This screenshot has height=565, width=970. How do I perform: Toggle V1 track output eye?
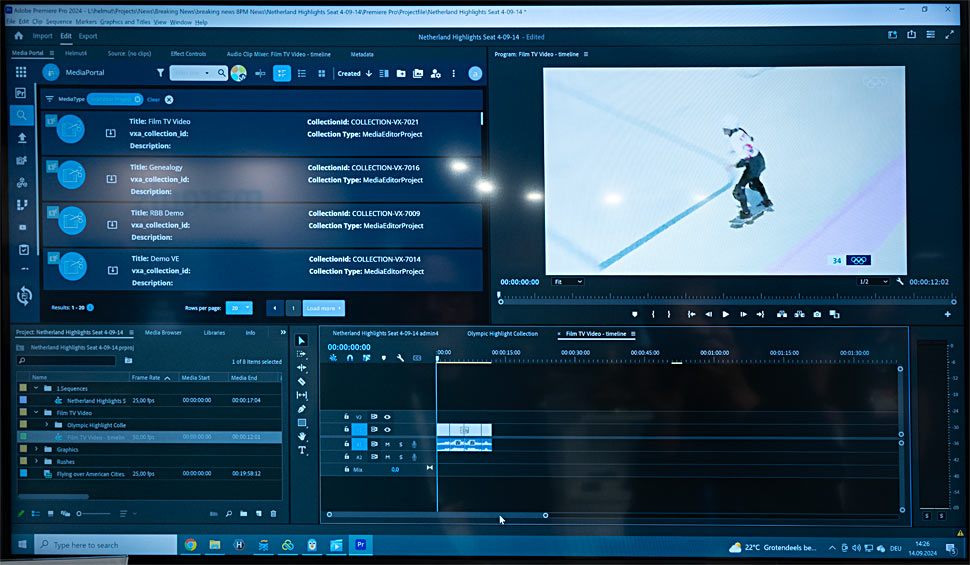pos(387,429)
